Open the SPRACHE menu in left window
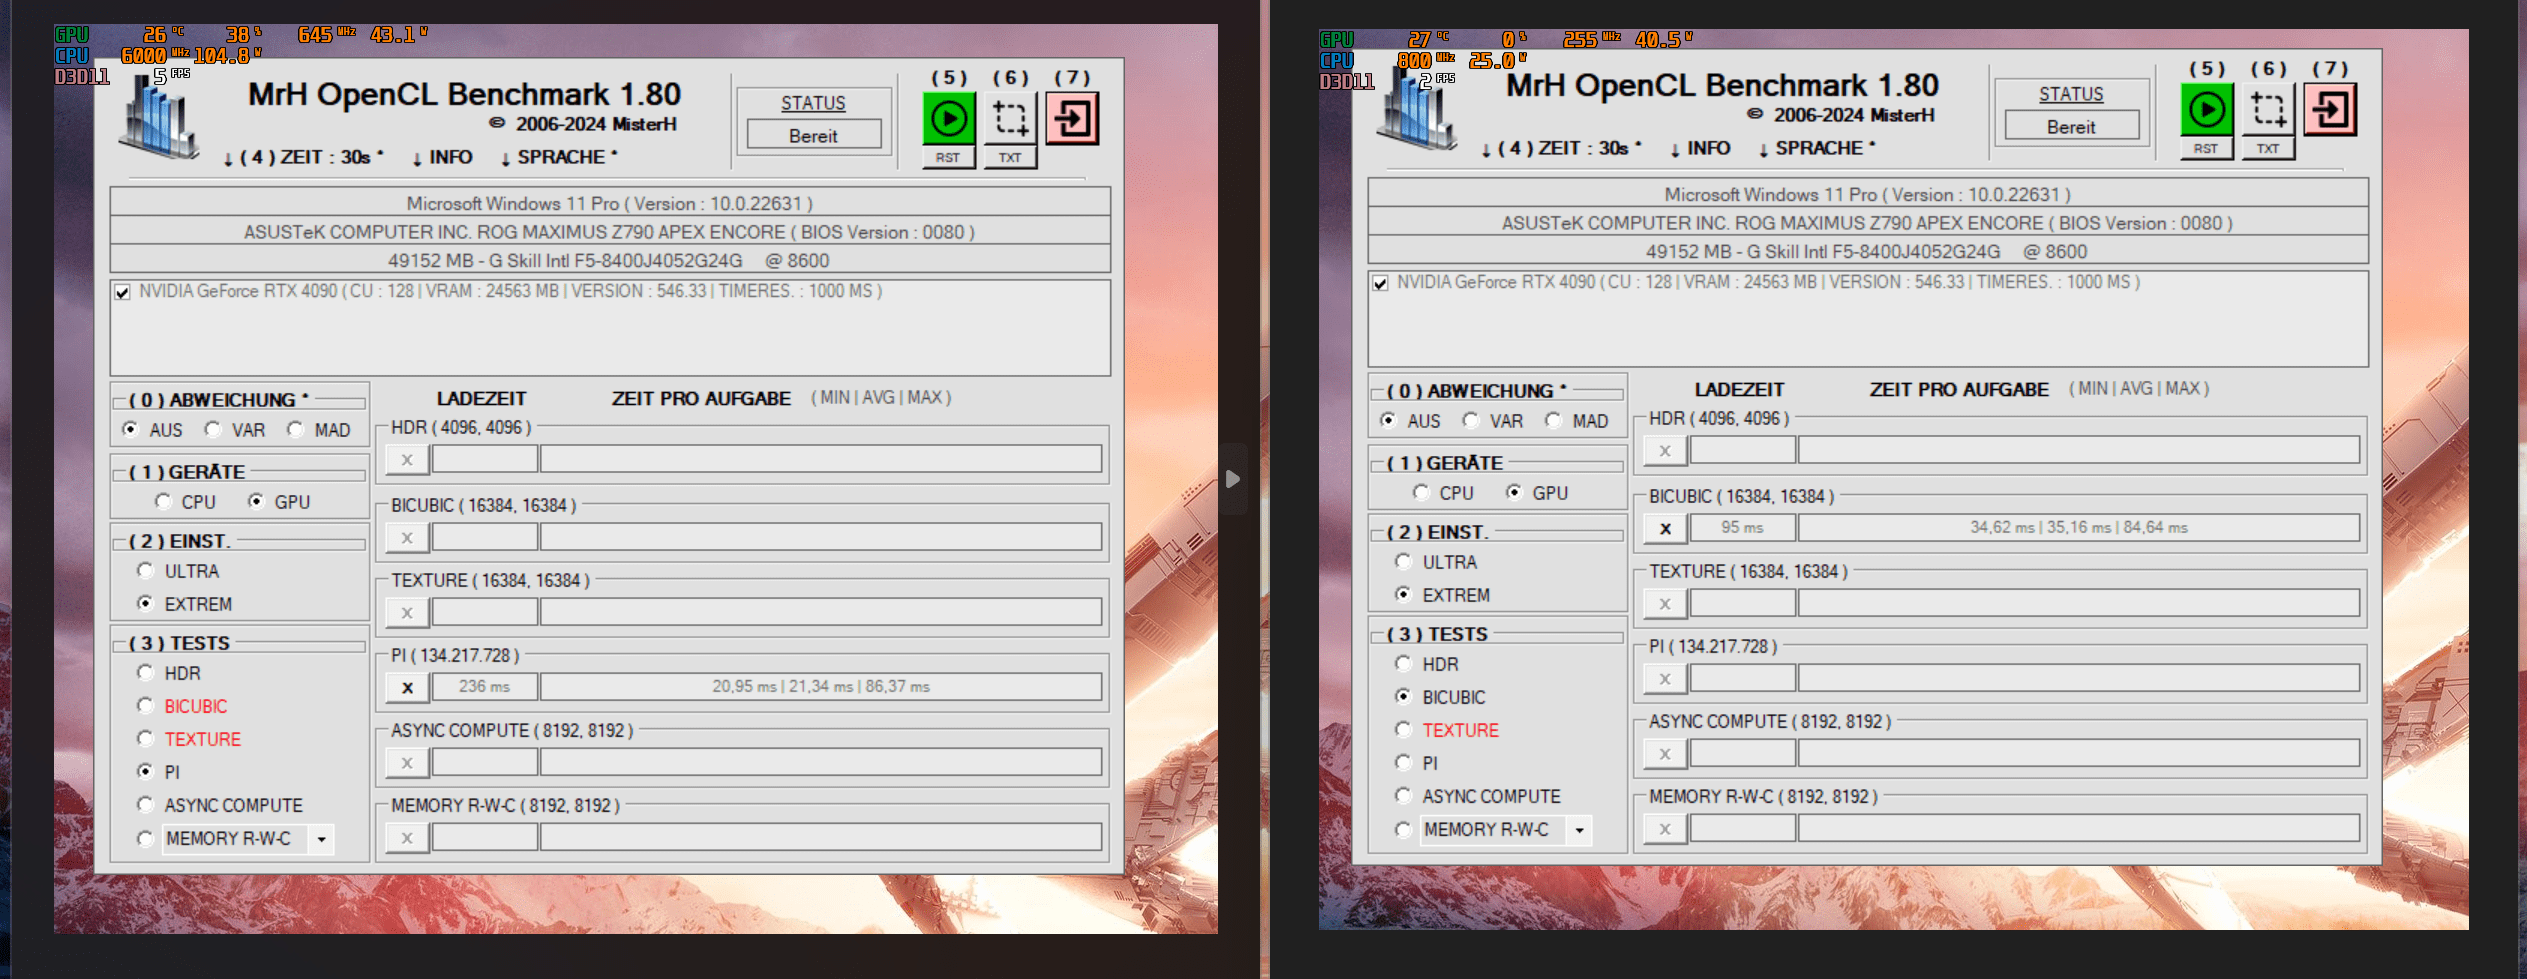 point(559,158)
